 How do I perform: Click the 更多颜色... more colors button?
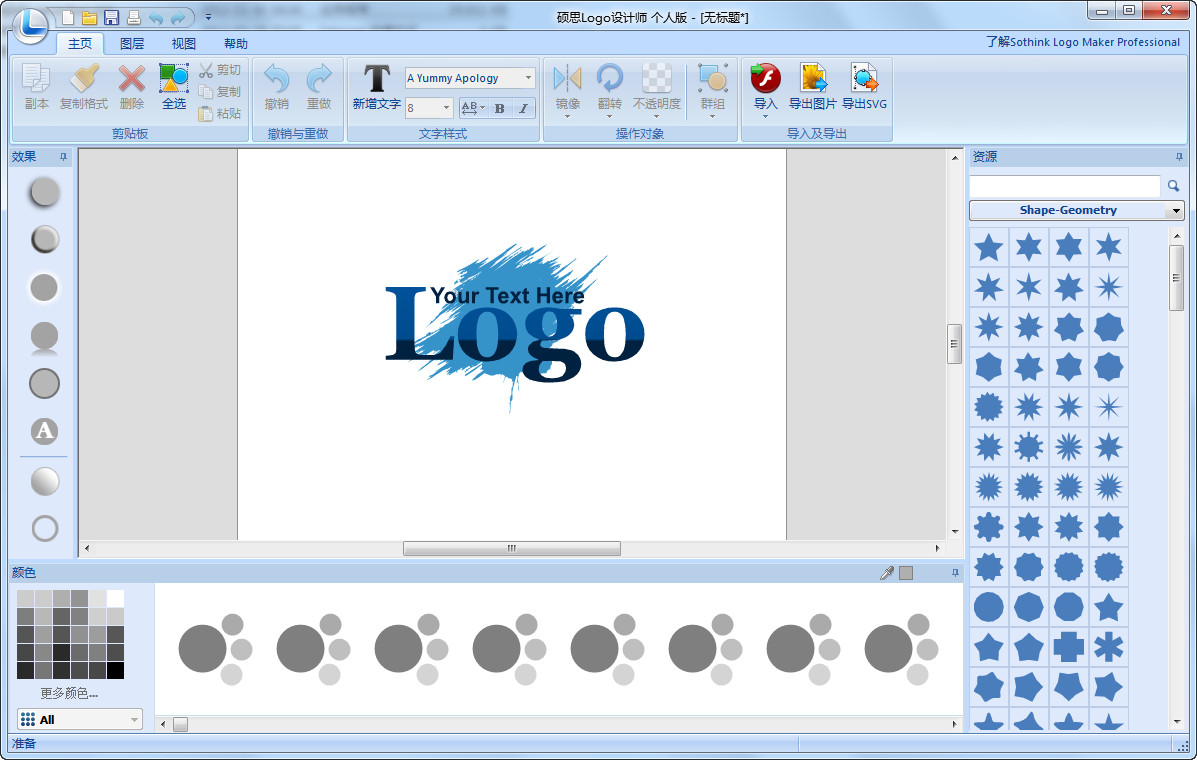69,694
